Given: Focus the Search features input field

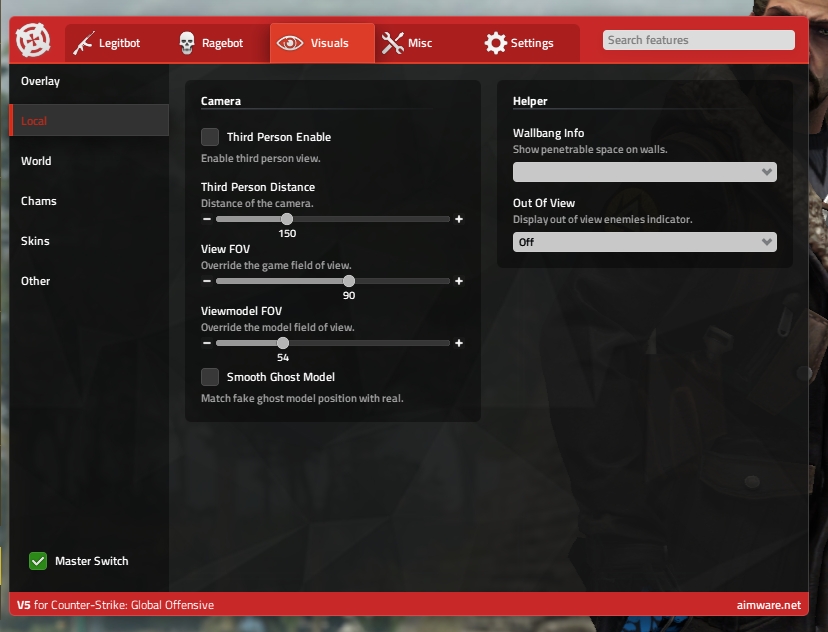Looking at the screenshot, I should 698,40.
